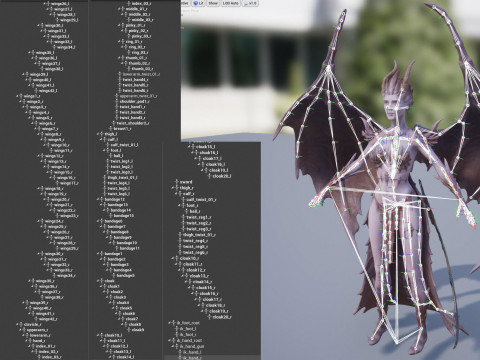Collapse the wings39_r bone branch
Screen dimensions: 480x360
[23, 303]
